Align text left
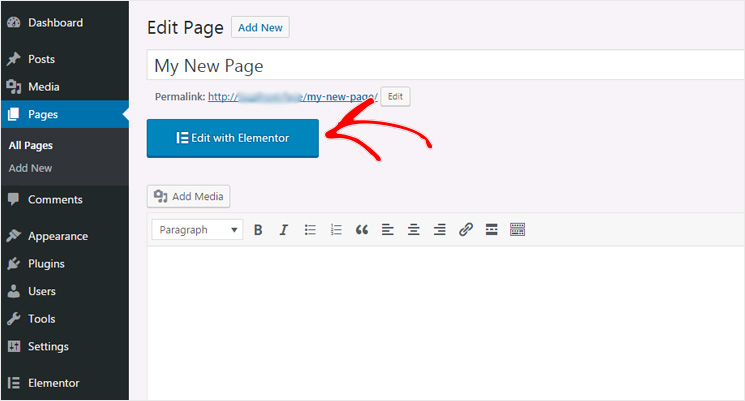Image resolution: width=745 pixels, height=401 pixels. (x=388, y=230)
